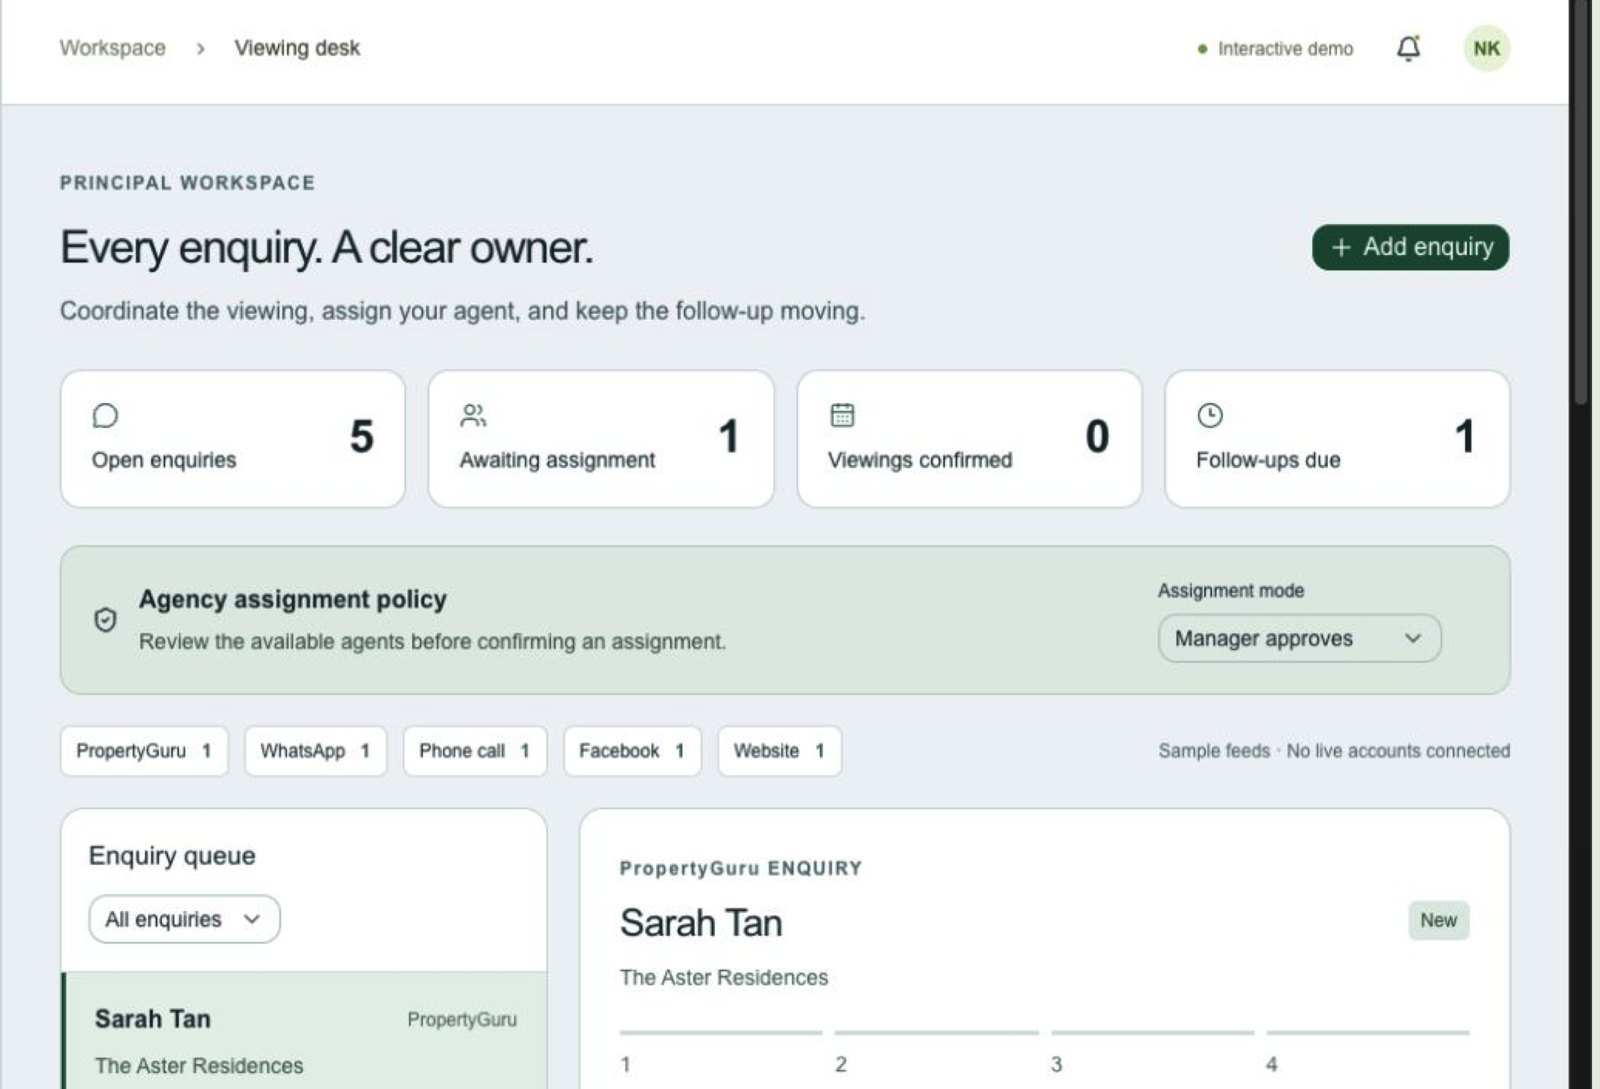The width and height of the screenshot is (1600, 1089).
Task: Click "The Aster Residences" in detail panel
Action: point(724,977)
